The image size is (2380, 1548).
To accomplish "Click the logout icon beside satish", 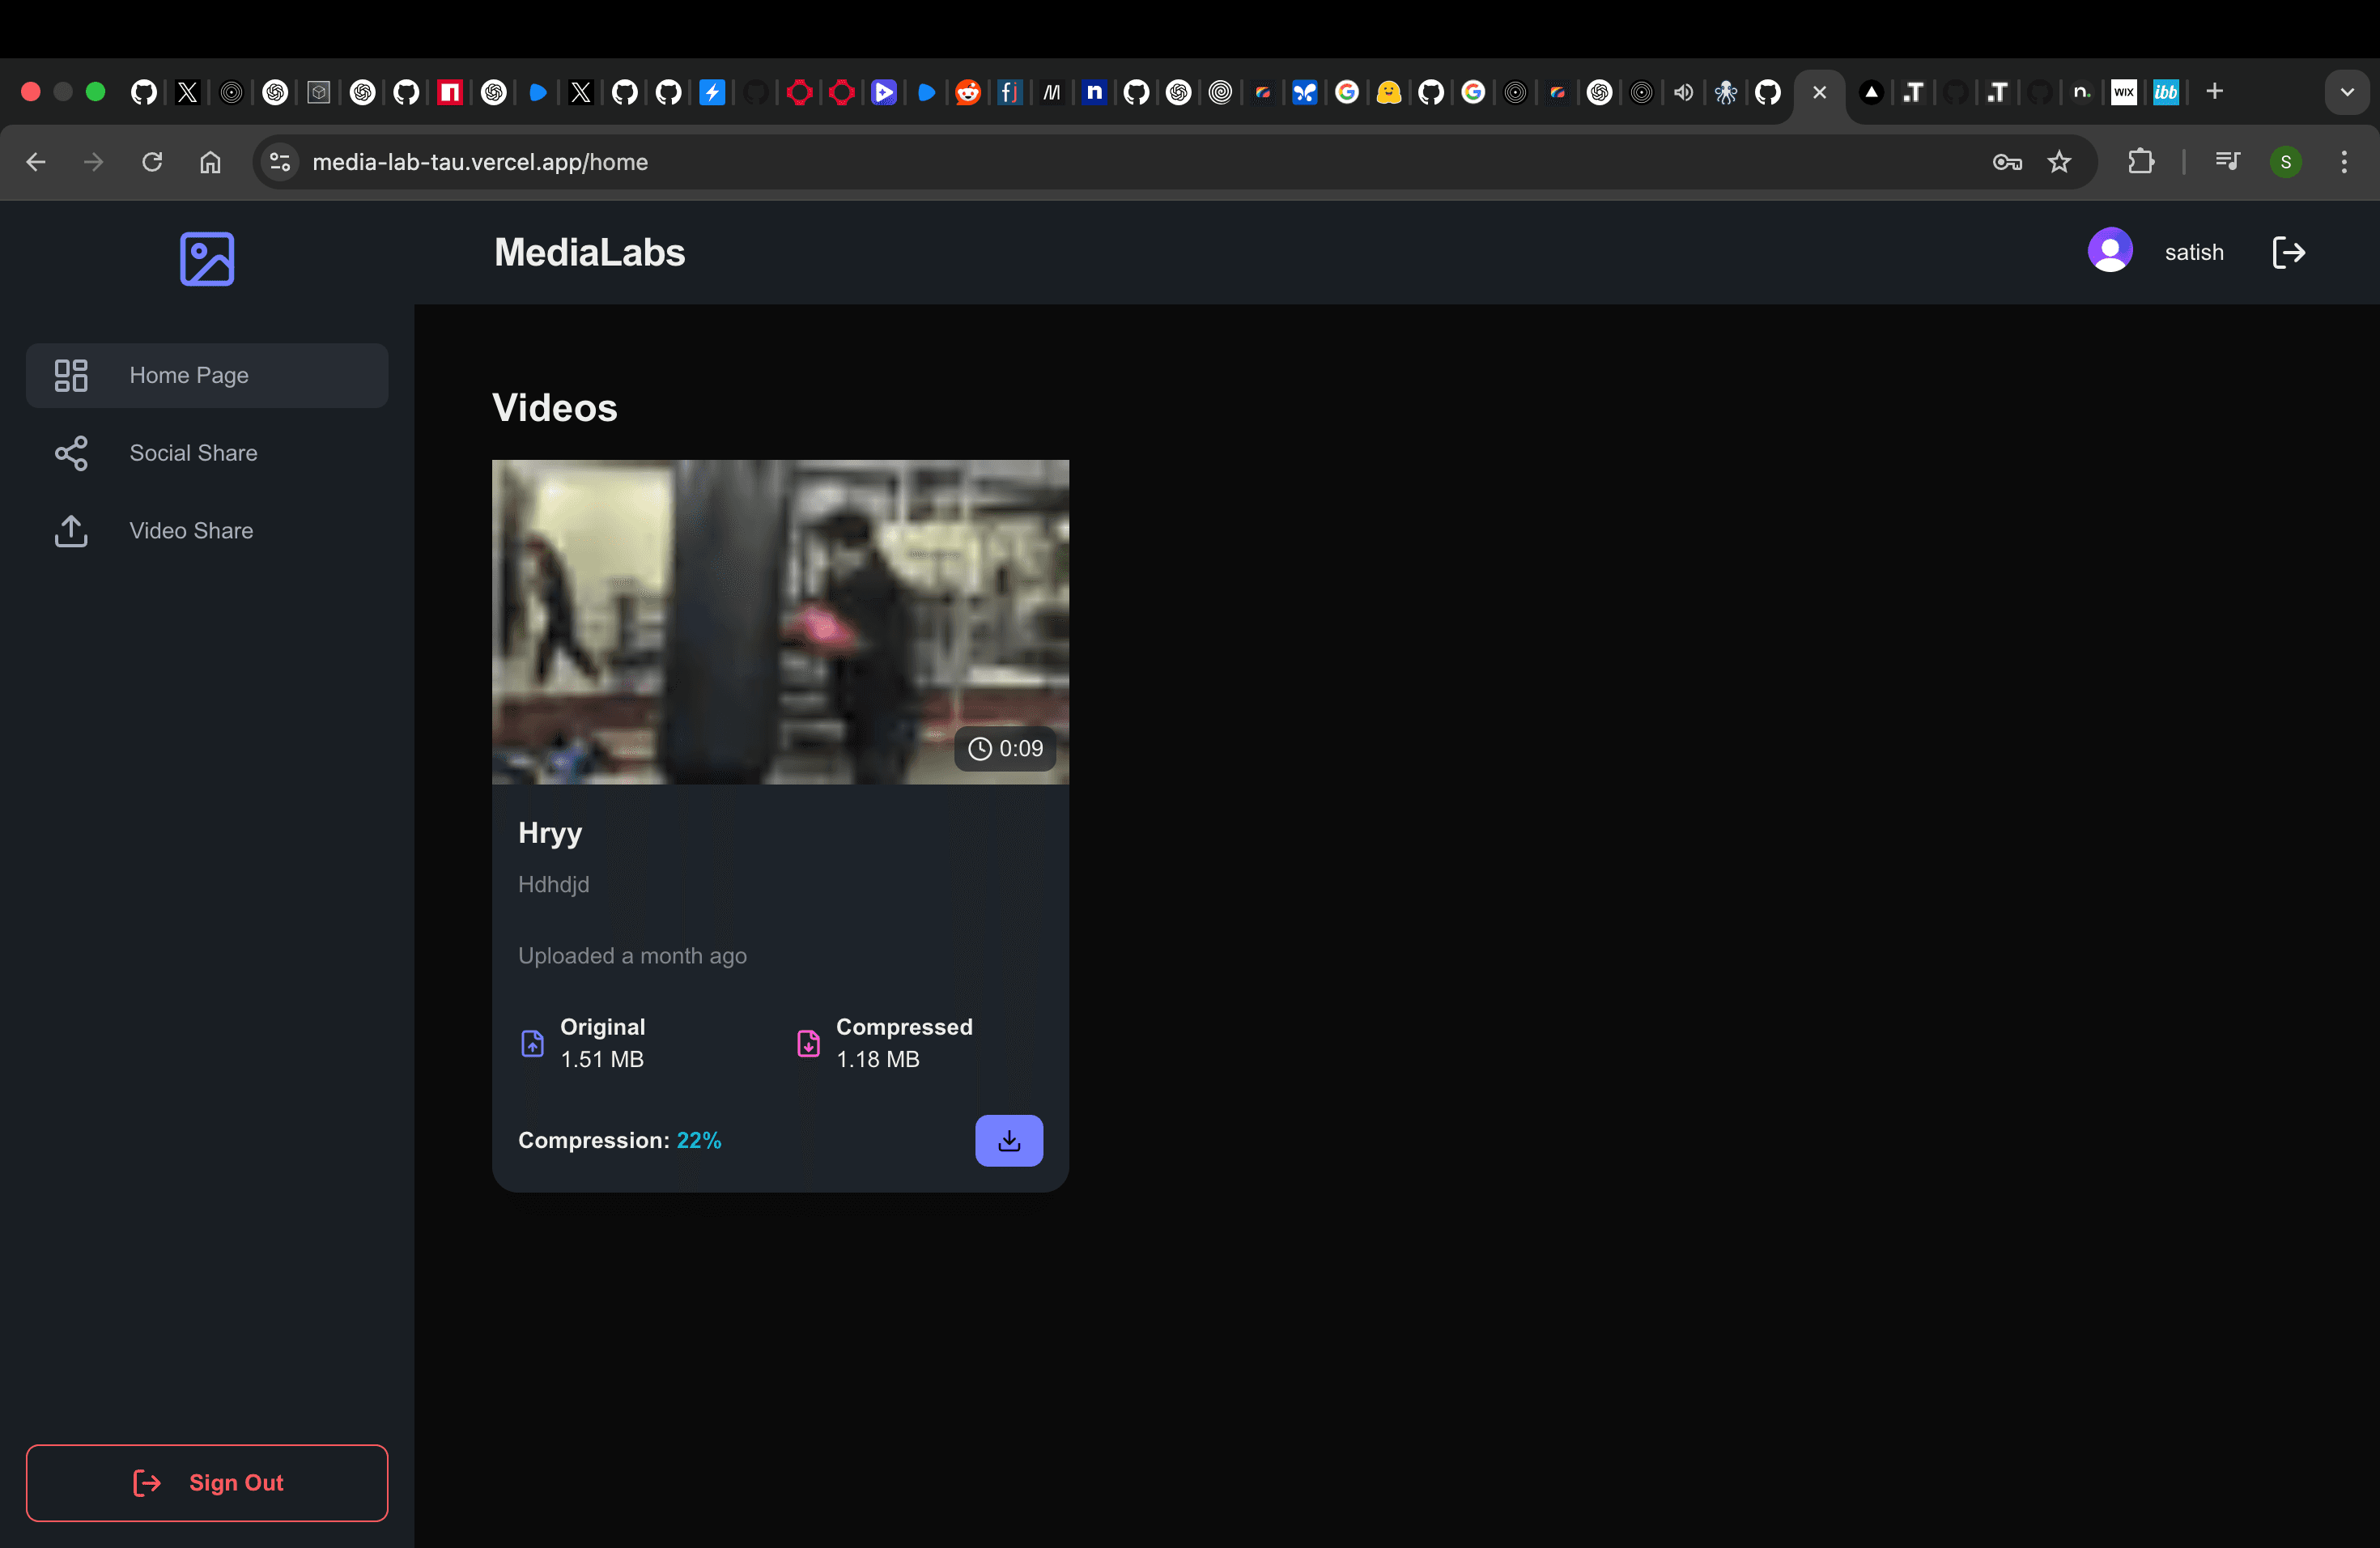I will [2288, 253].
